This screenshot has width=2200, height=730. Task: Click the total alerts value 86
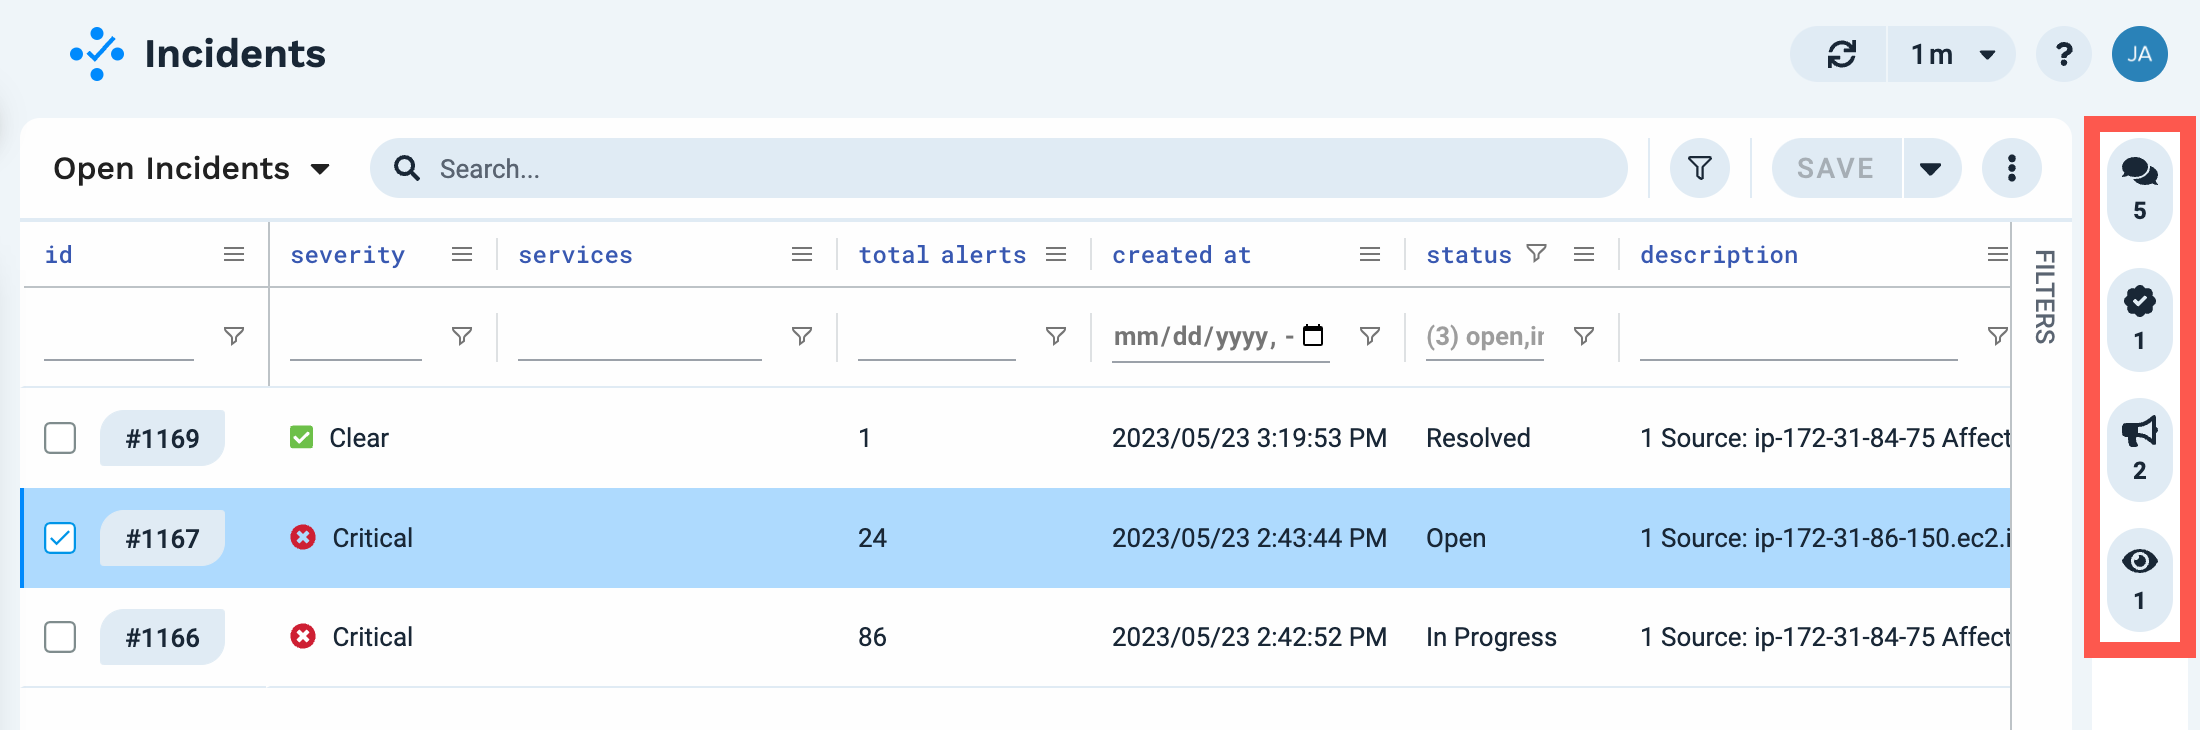[x=872, y=637]
